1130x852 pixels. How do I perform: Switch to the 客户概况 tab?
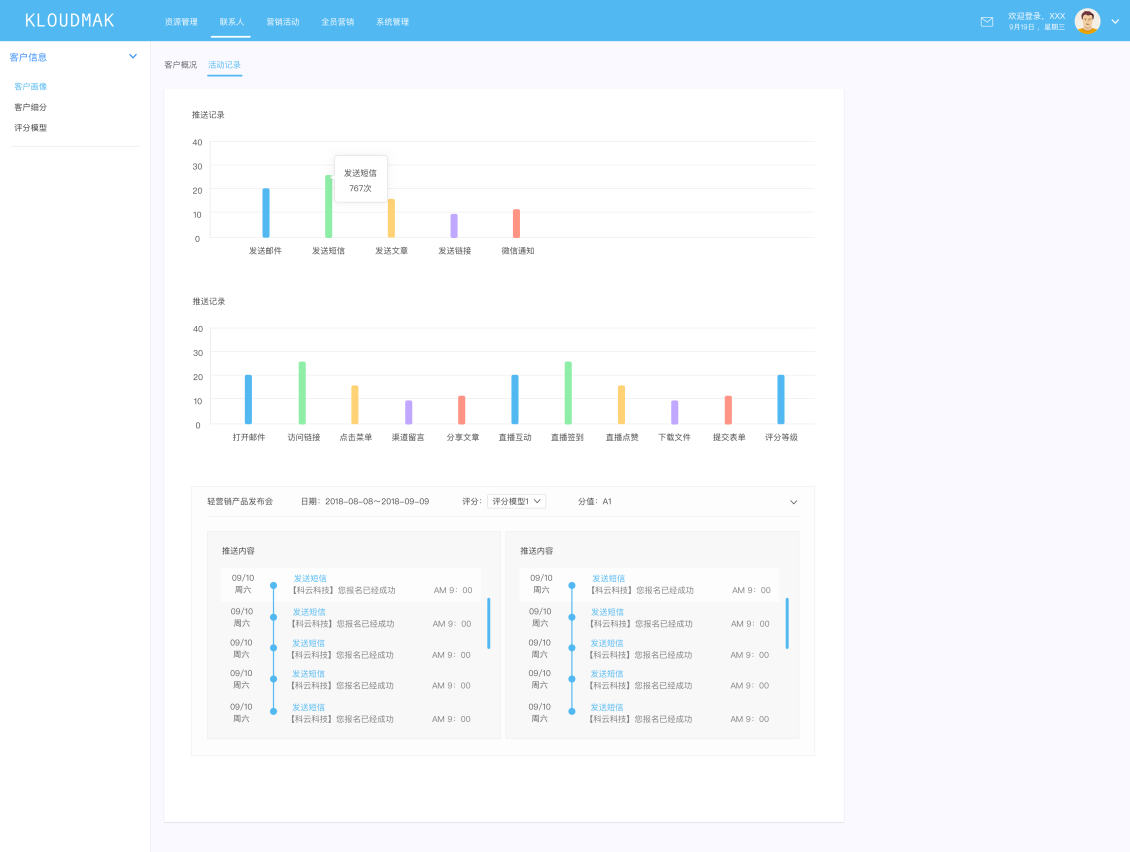[x=180, y=65]
